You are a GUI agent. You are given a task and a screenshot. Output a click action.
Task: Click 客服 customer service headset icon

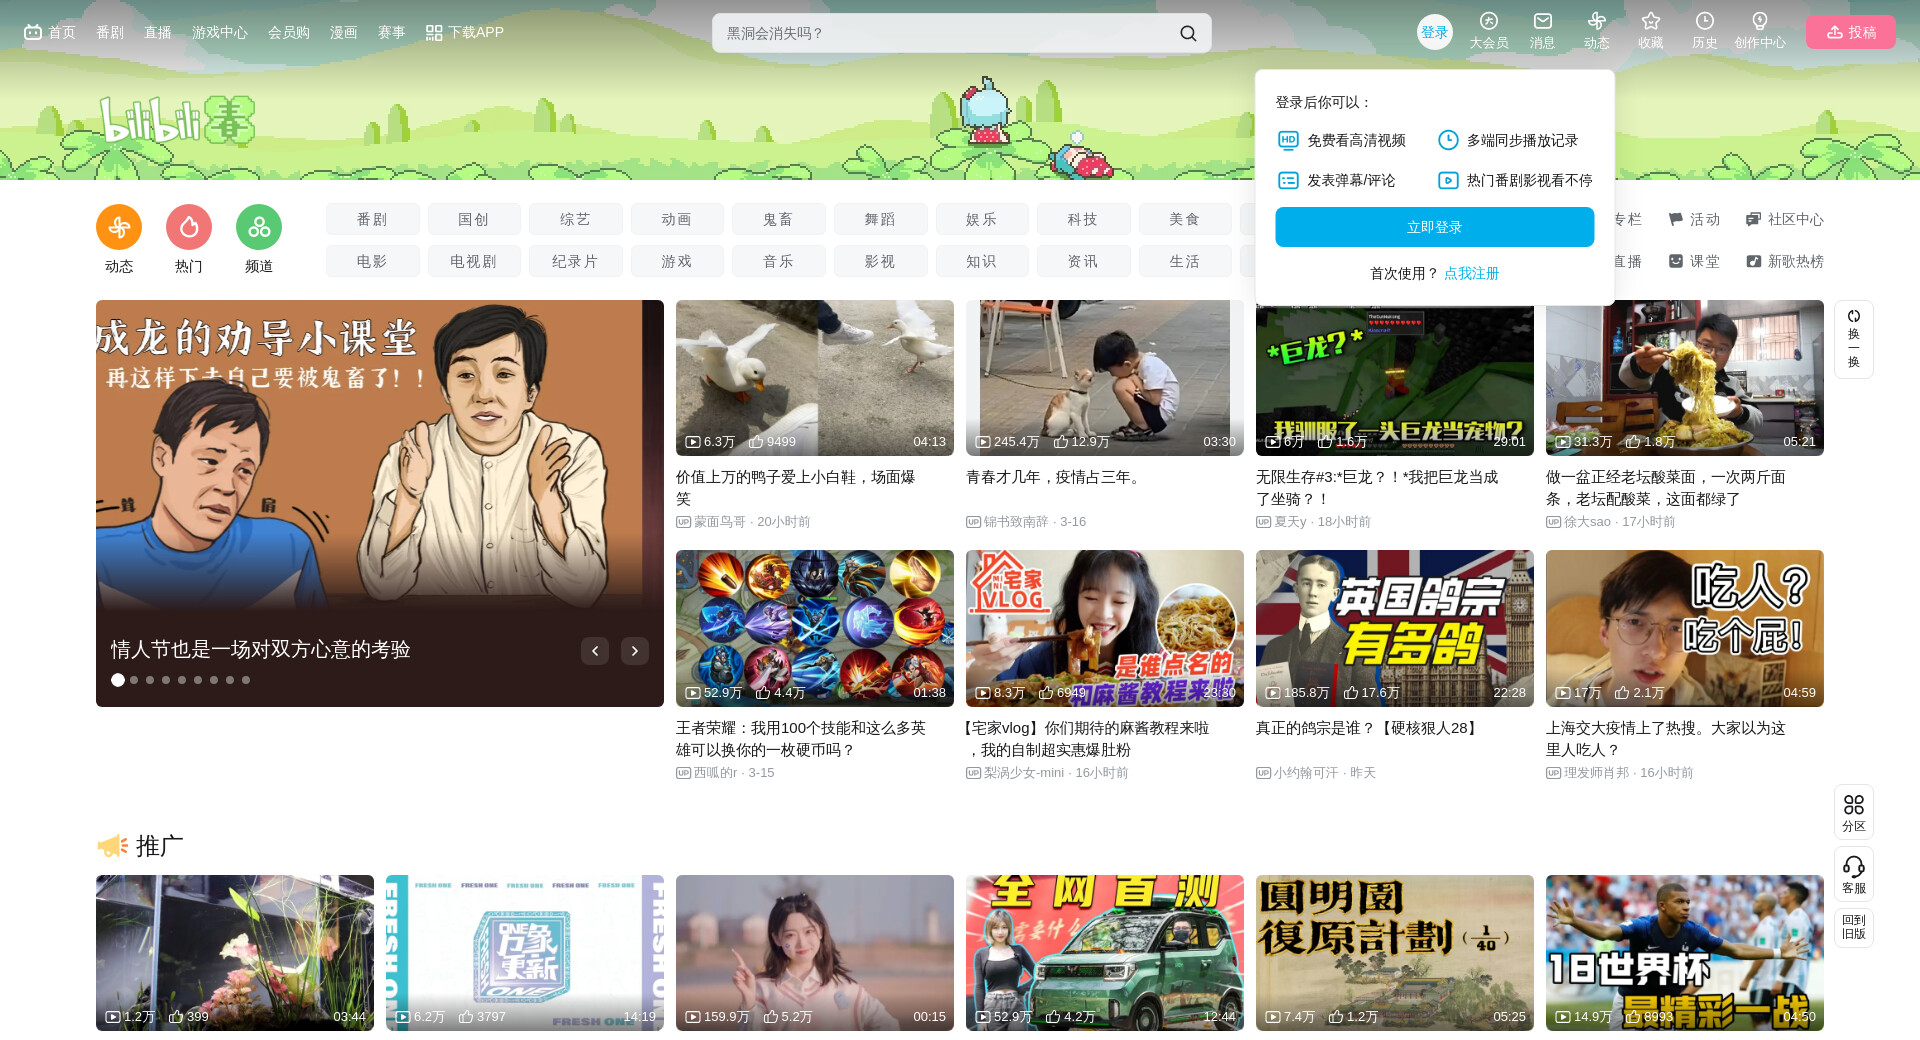click(1853, 874)
